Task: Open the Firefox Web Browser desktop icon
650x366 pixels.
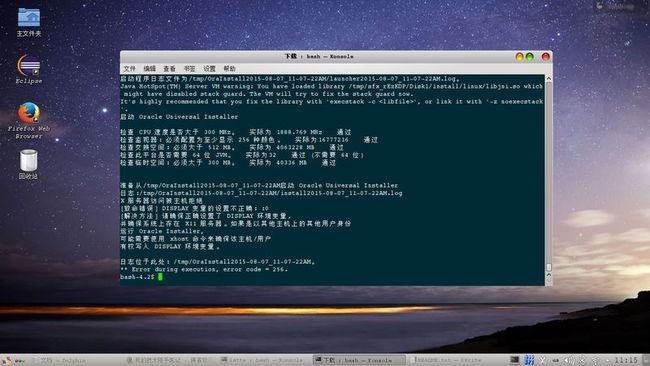Action: [x=29, y=120]
